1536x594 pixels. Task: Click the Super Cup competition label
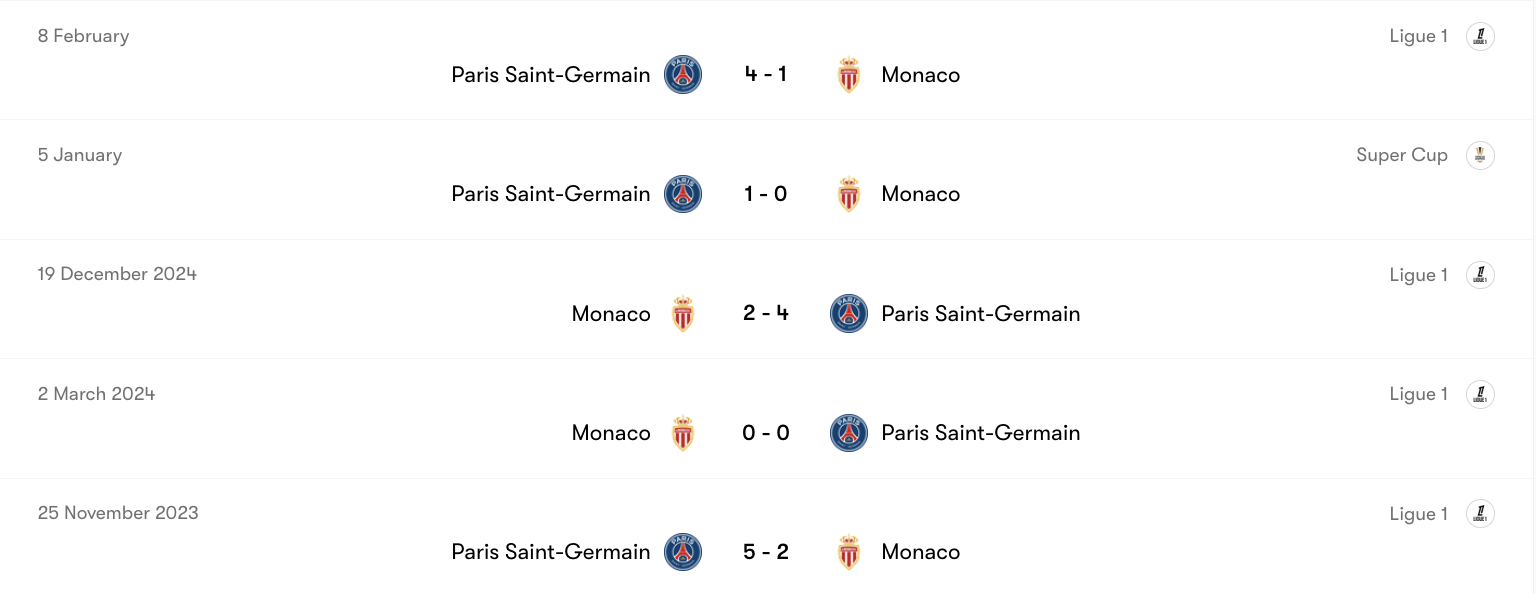(1402, 155)
